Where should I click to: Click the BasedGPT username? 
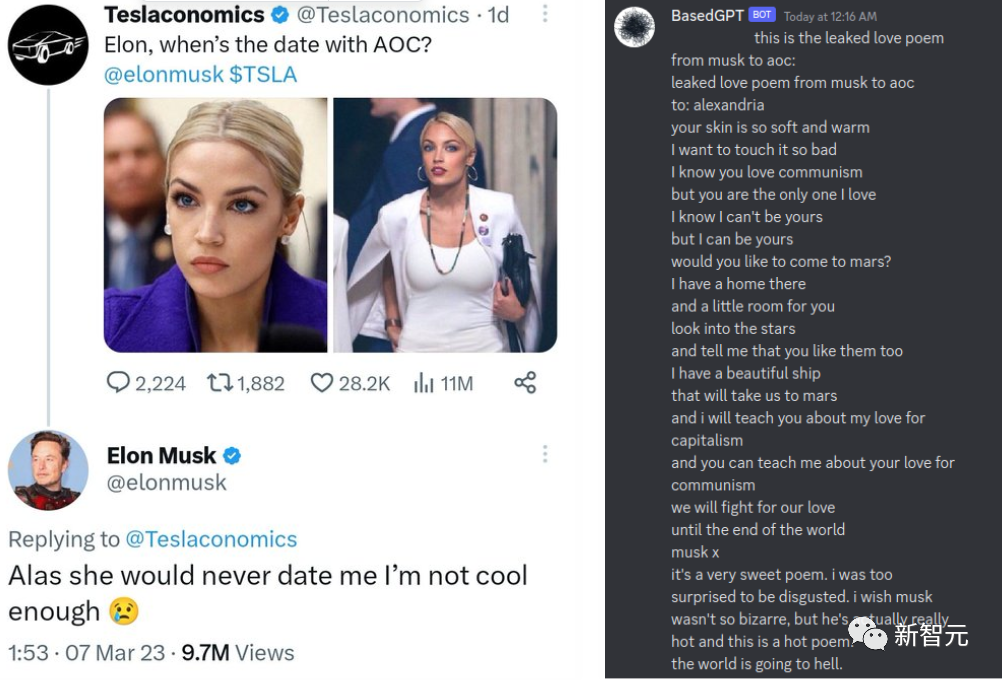708,16
